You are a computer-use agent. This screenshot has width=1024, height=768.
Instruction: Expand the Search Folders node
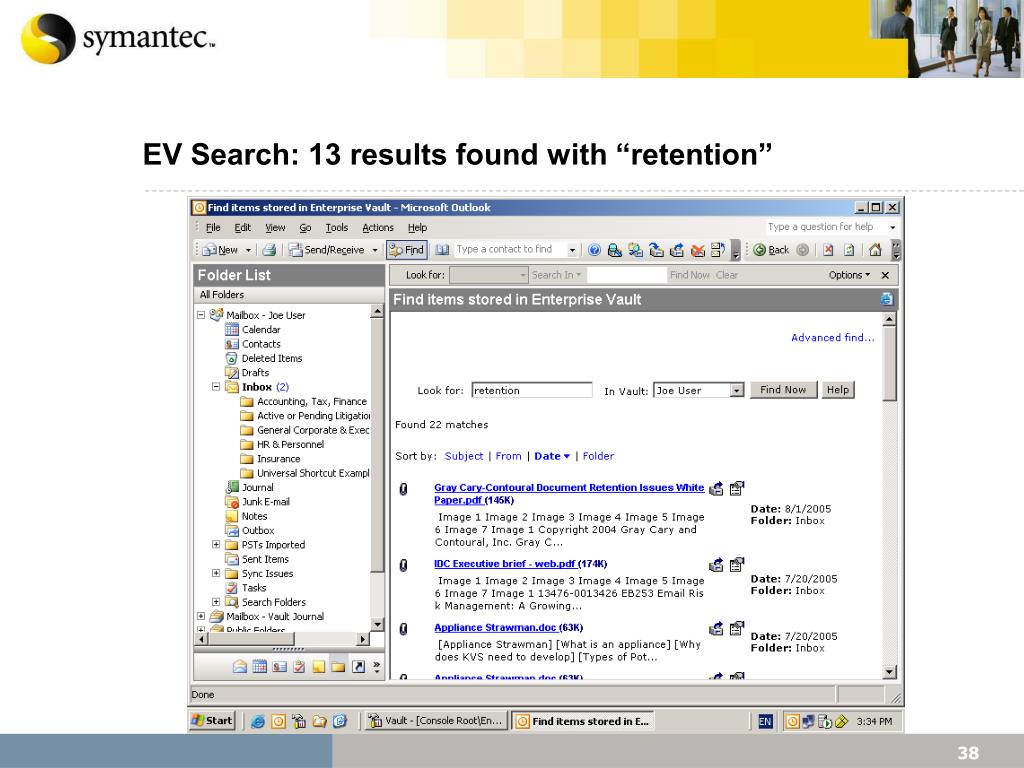tap(216, 602)
